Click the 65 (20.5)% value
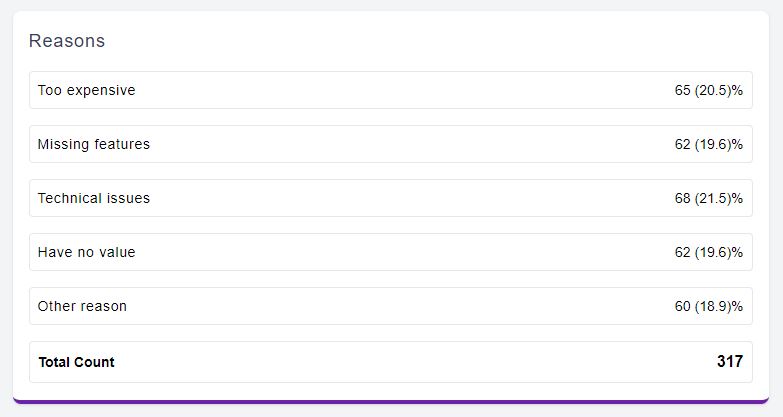 [709, 90]
